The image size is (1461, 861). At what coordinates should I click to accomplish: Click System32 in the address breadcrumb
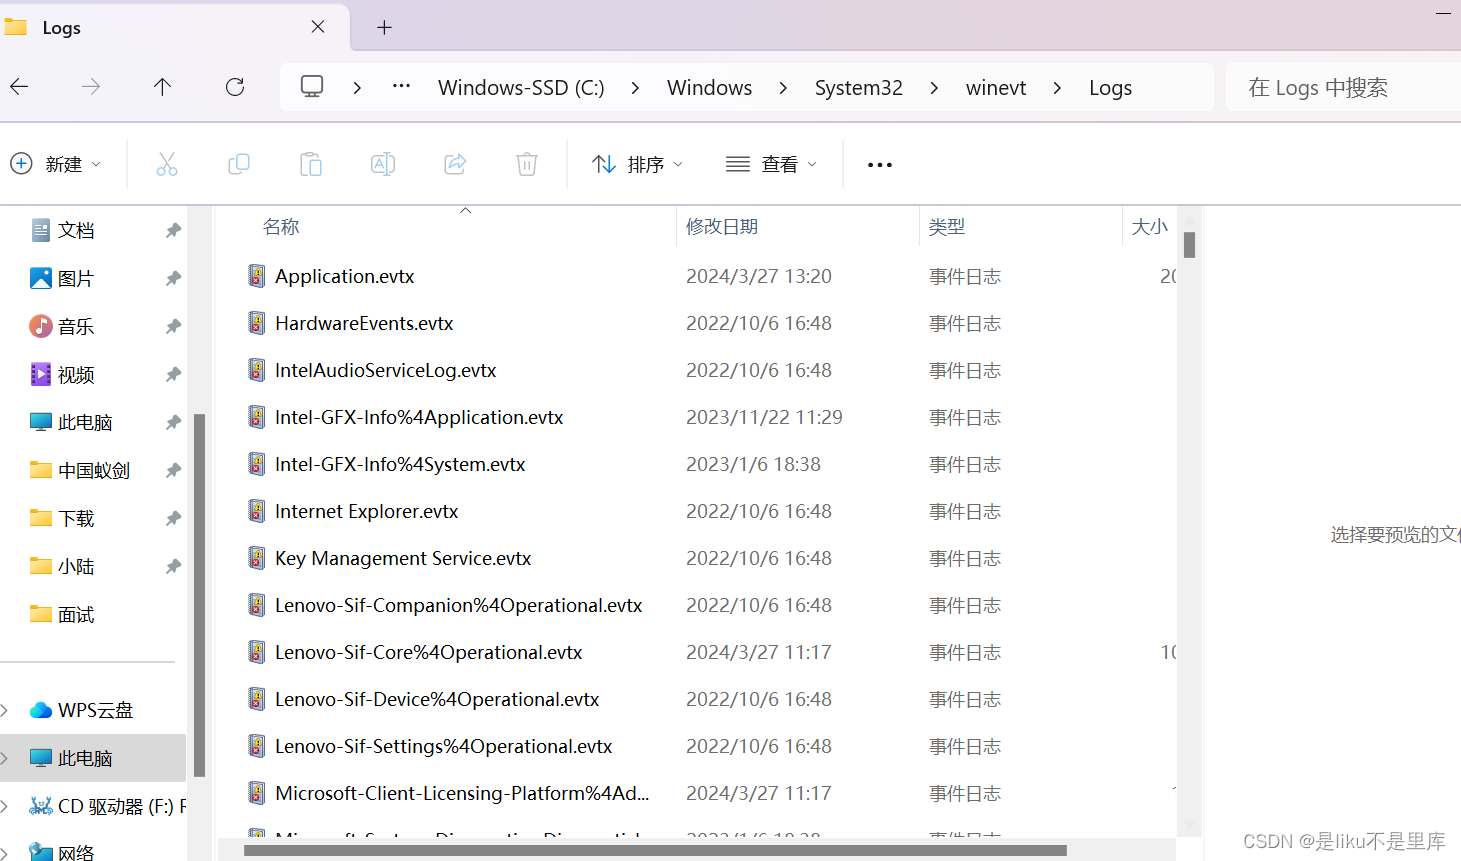859,88
